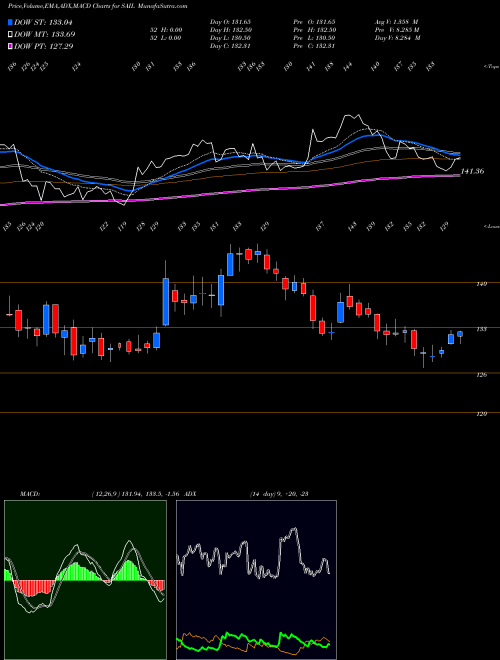Image resolution: width=500 pixels, height=660 pixels.
Task: Select the Day H: 132.50 reading
Action: tap(231, 30)
